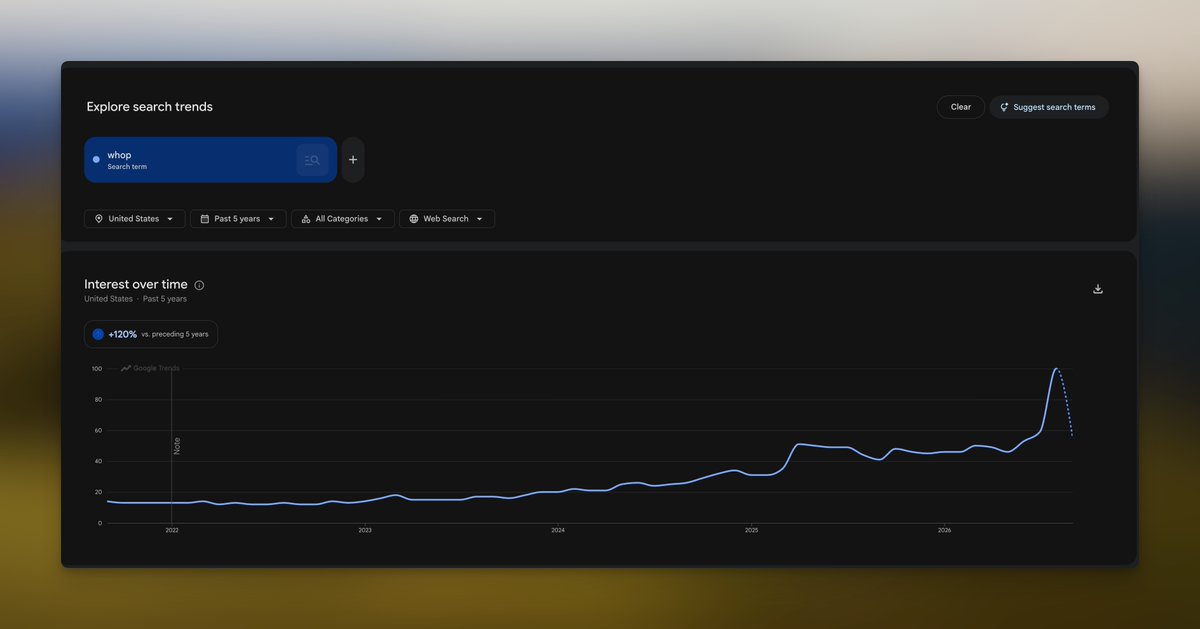Click the search list icon in whop chip
Screen dimensions: 1200x629
[312, 160]
